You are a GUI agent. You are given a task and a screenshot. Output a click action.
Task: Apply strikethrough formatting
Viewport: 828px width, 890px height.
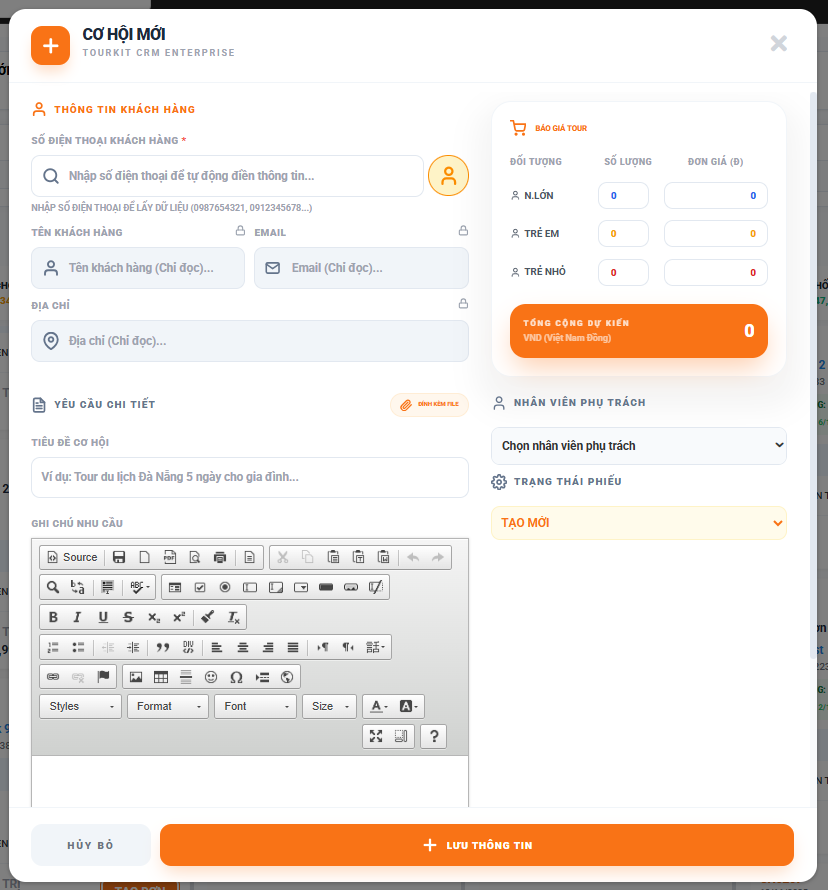[128, 617]
